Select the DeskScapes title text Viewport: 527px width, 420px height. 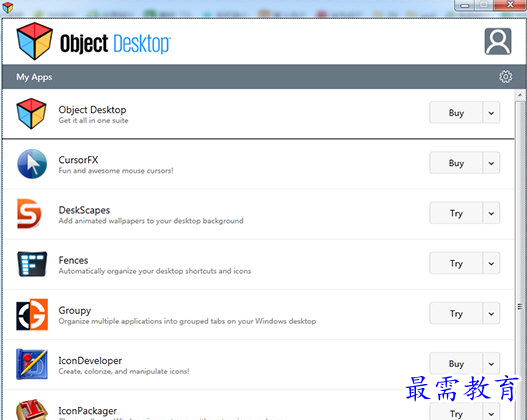(x=84, y=210)
